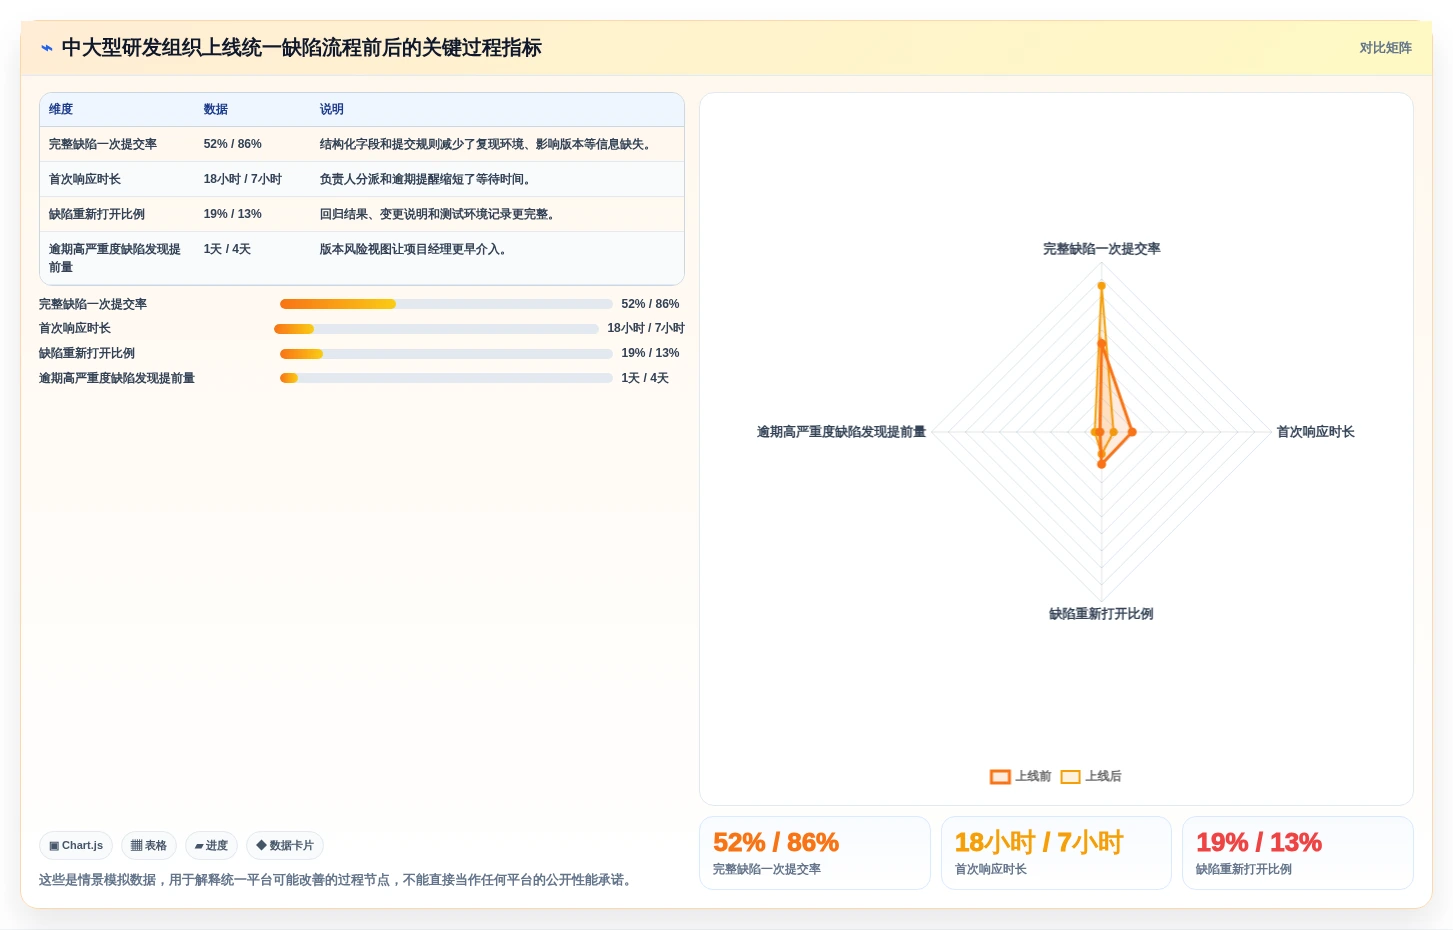Click radar axis label 完整缺陷一次提交率

tap(1102, 249)
